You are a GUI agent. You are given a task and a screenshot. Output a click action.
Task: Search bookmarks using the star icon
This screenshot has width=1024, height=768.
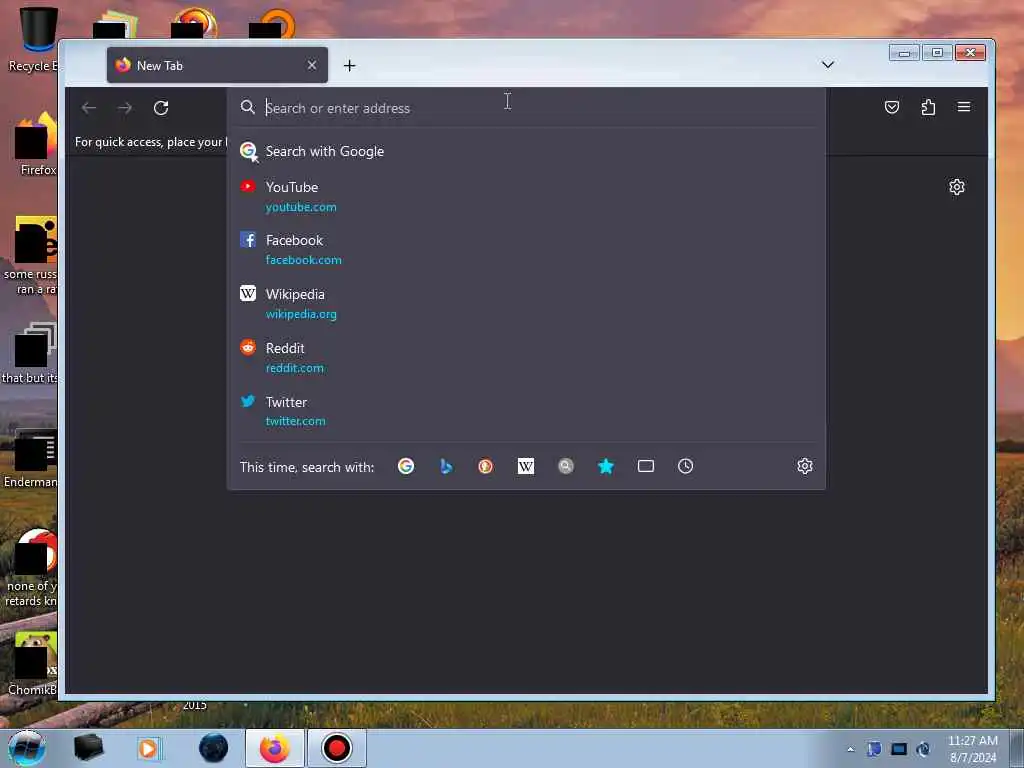coord(606,466)
